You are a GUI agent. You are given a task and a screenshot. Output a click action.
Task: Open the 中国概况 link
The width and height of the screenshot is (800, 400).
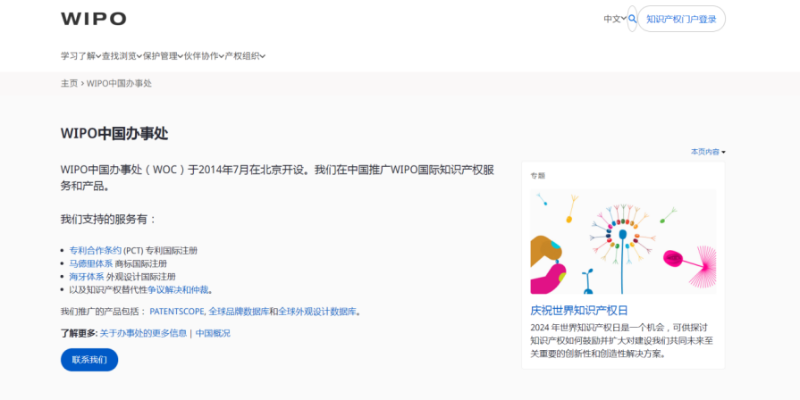pos(213,333)
